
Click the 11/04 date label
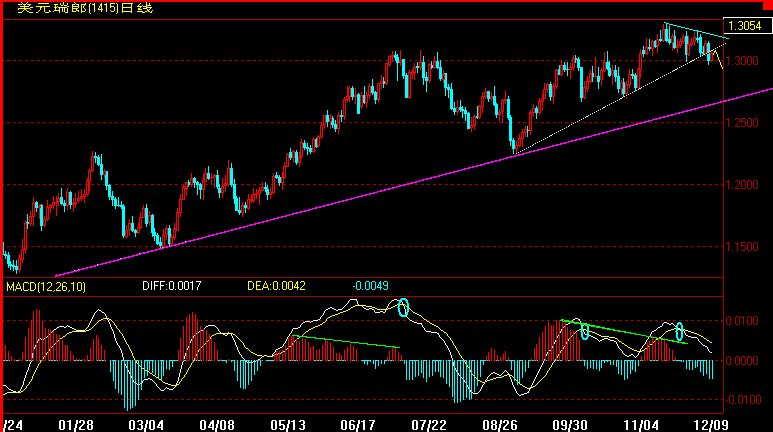pyautogui.click(x=640, y=425)
